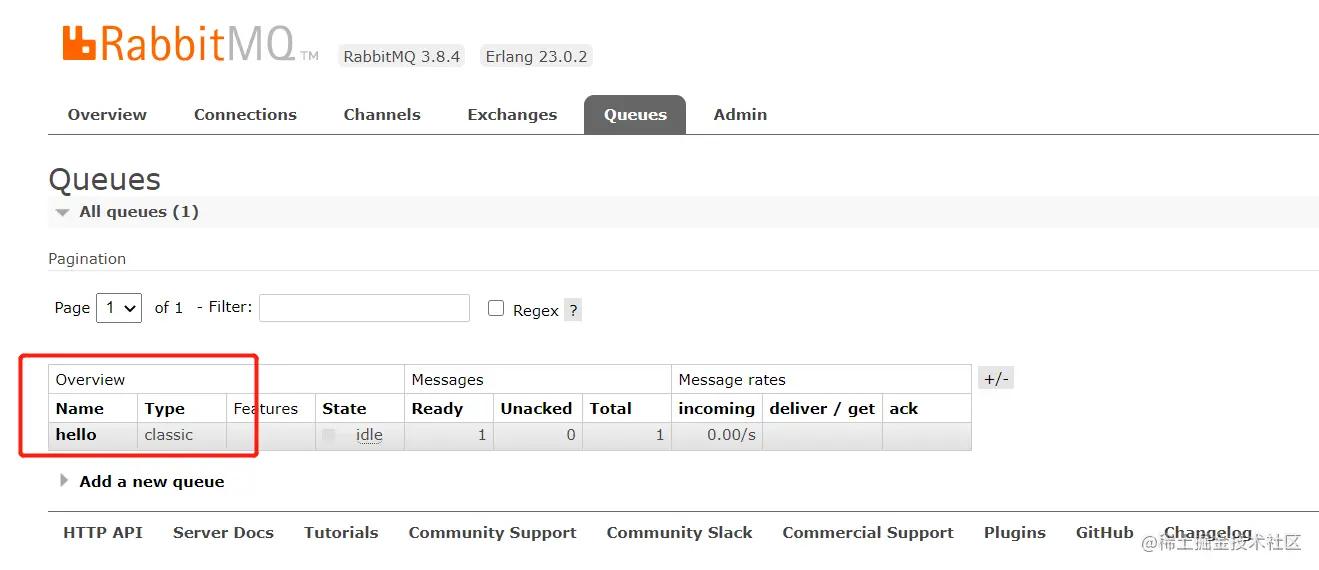Sort by the Ready column header
Screen dimensions: 1319x570
tap(437, 408)
